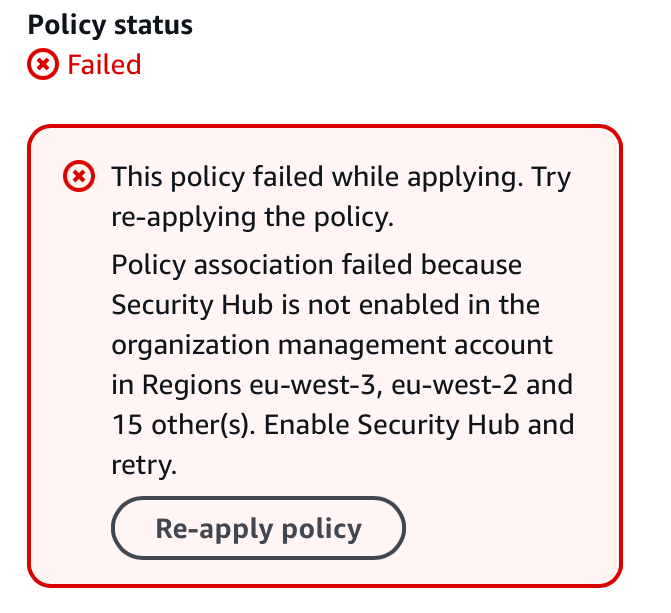Click the "organization management account" text
This screenshot has height=613, width=671.
point(332,345)
